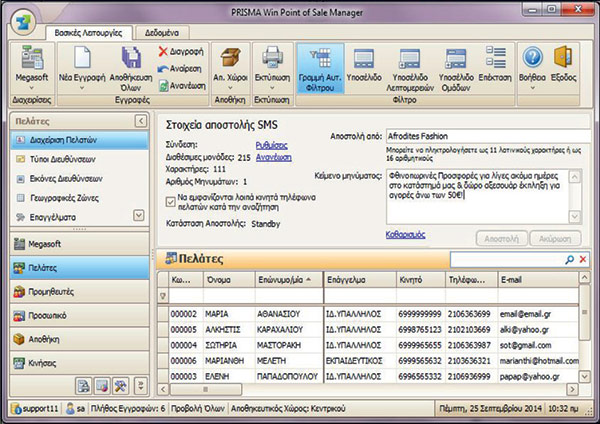
Task: Click the Ανανέωση units refresh link
Action: (274, 157)
